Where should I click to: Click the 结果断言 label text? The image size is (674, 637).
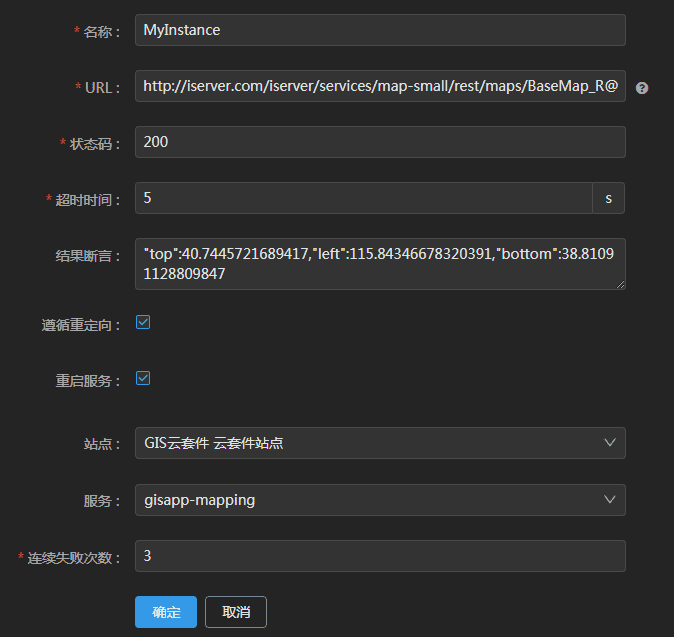click(88, 256)
